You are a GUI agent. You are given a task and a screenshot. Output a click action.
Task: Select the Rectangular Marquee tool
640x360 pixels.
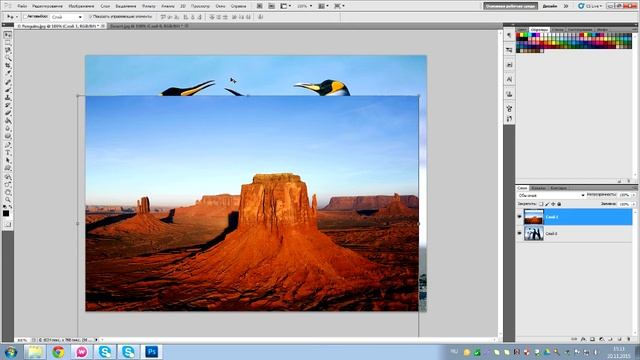8,43
